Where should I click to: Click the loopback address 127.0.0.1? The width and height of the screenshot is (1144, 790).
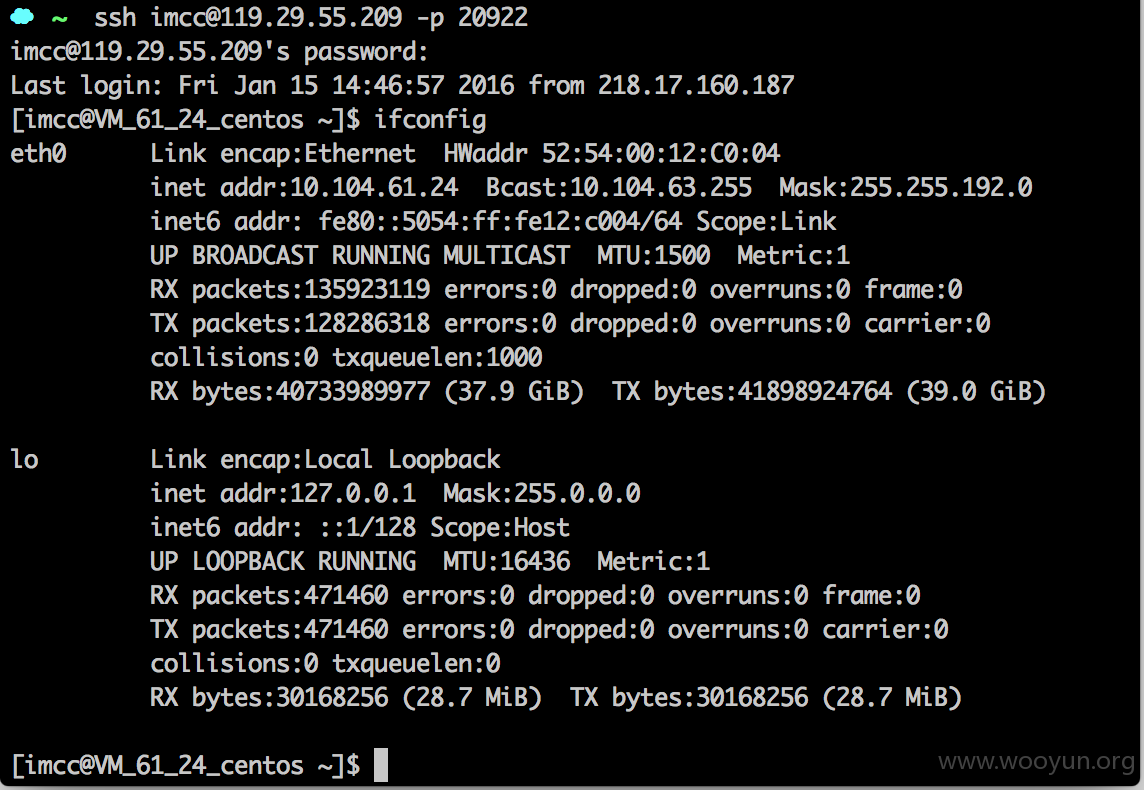point(353,493)
